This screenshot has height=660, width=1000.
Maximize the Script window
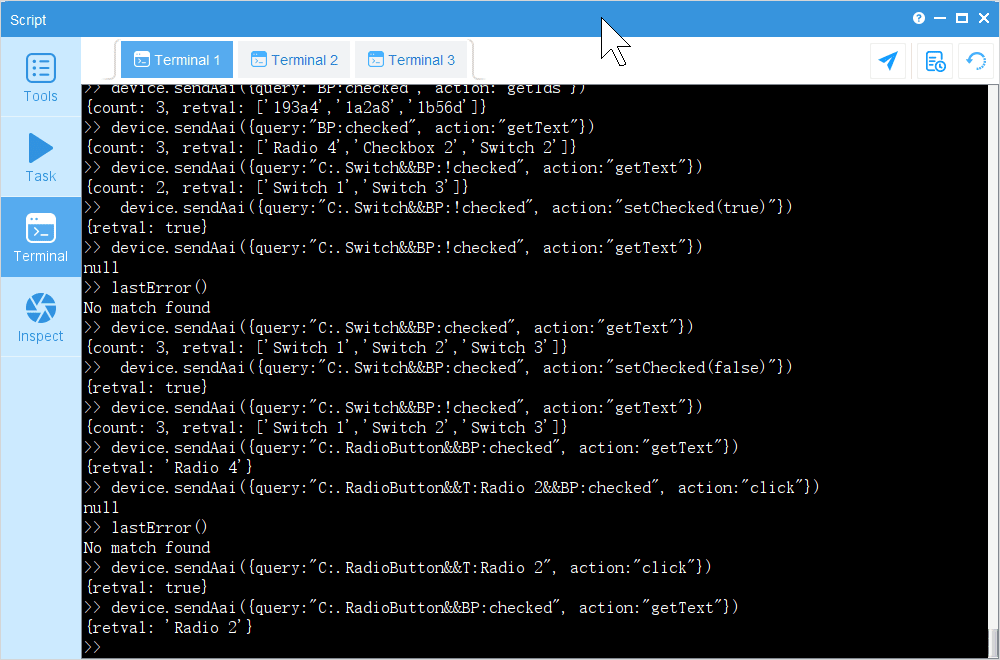962,18
